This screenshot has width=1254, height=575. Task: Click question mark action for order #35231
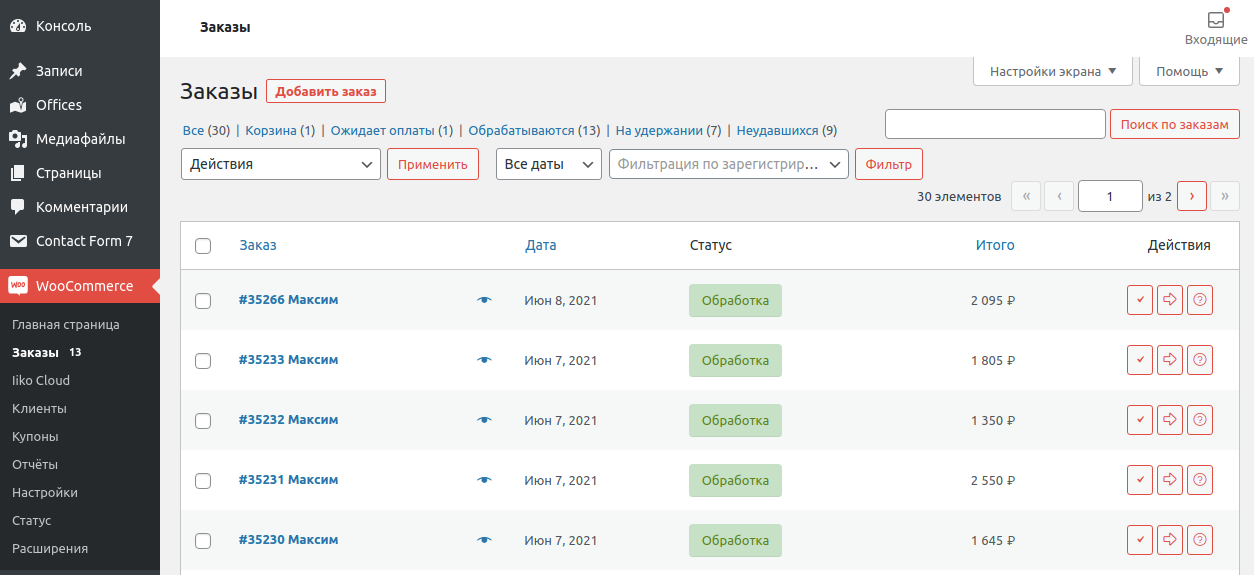(1200, 480)
